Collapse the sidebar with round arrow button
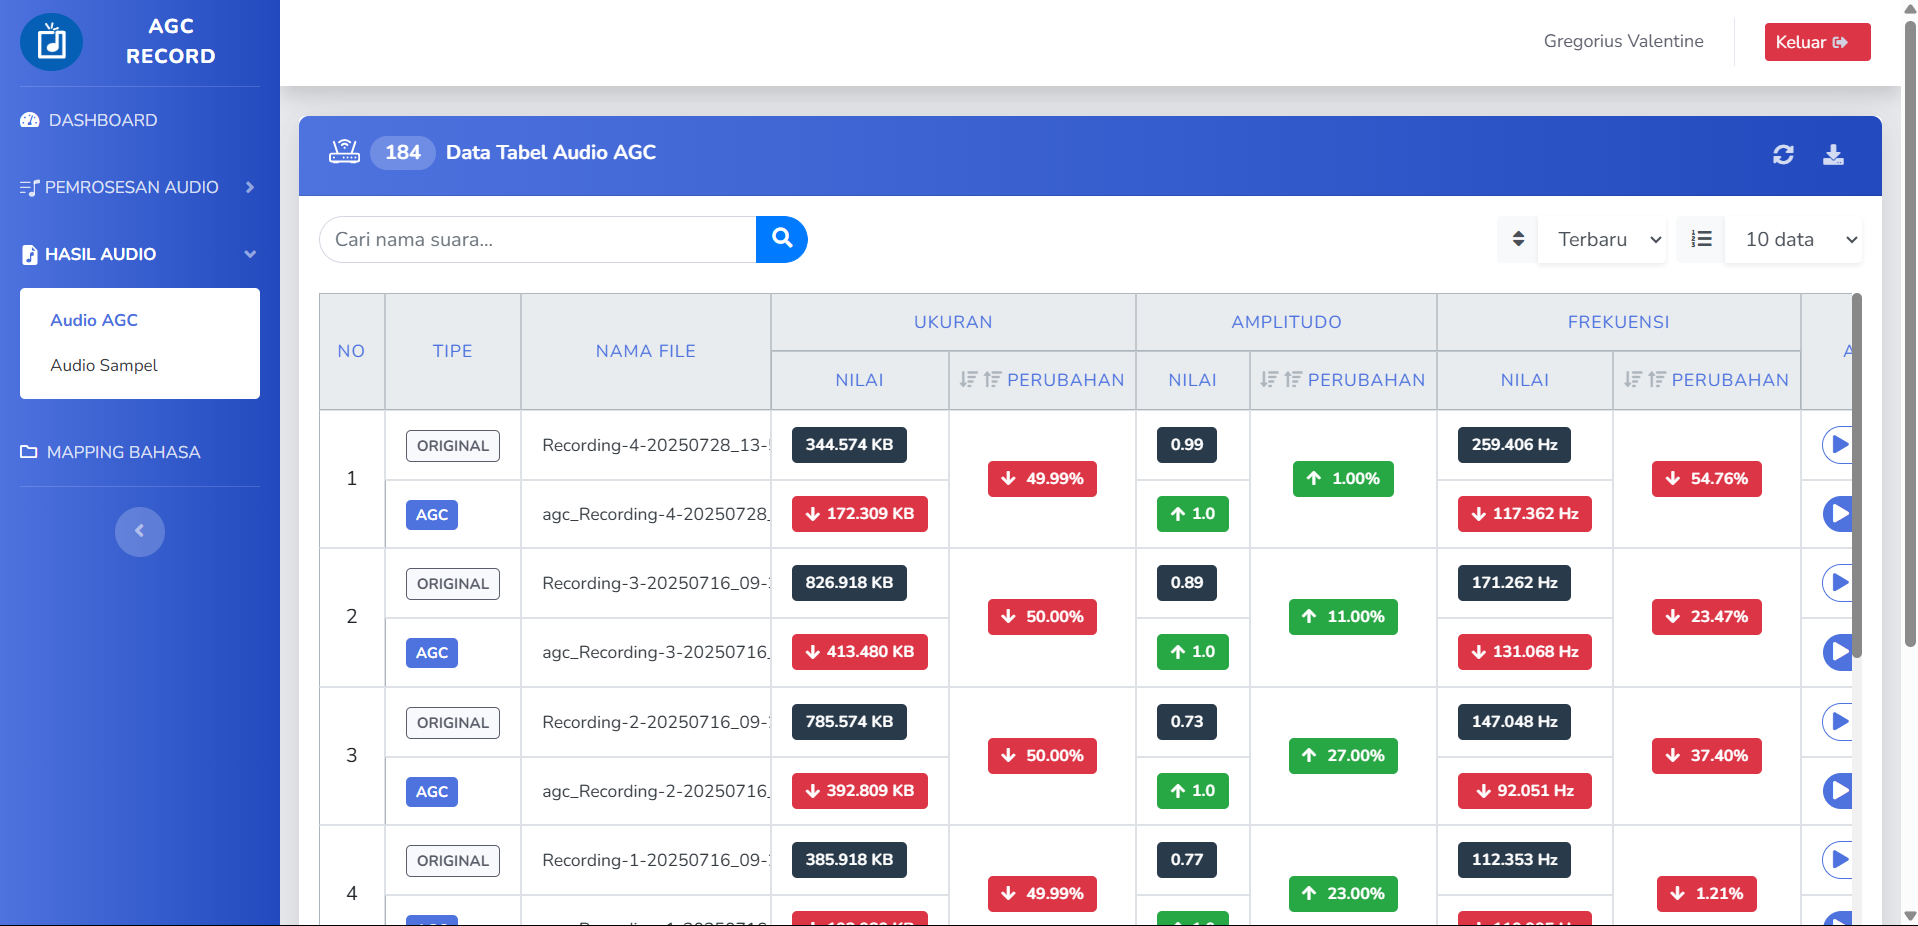 (140, 531)
